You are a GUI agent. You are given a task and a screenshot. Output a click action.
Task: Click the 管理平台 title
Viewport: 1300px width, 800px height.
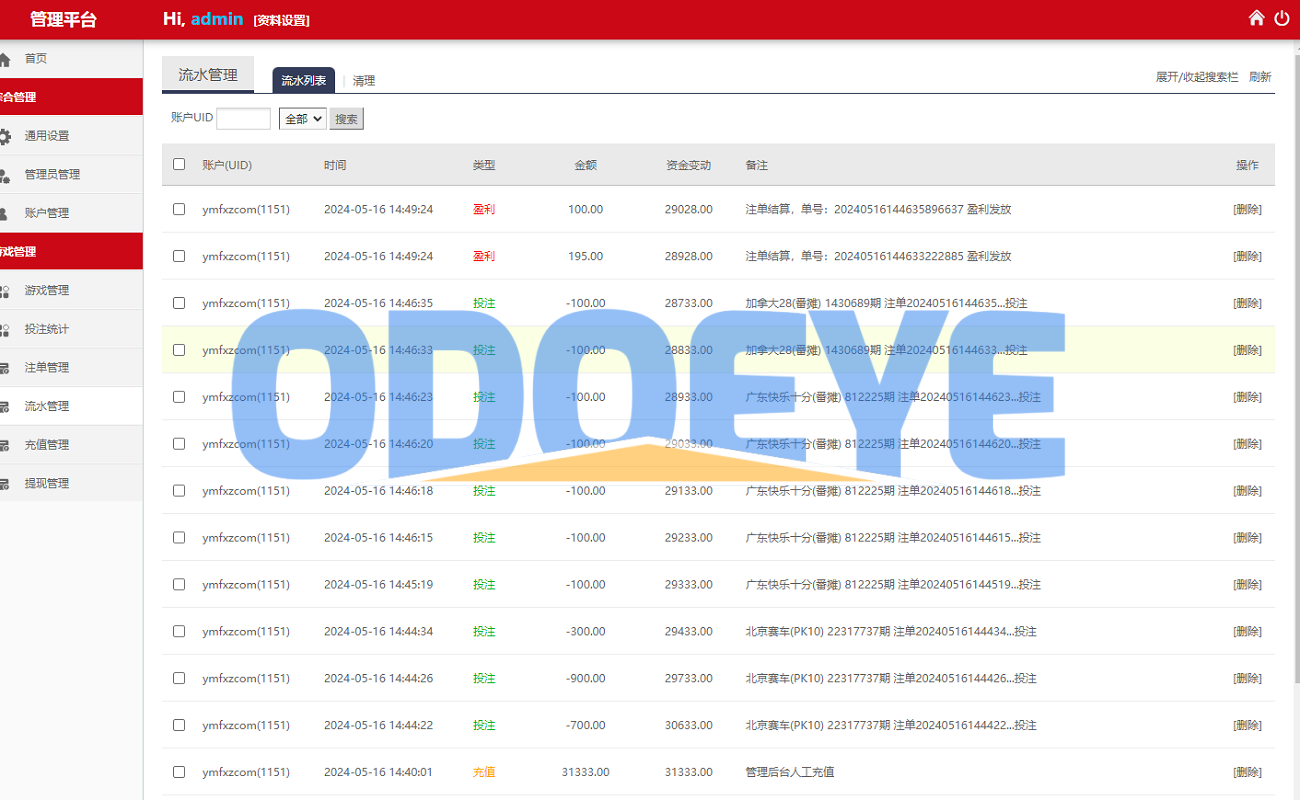point(63,20)
